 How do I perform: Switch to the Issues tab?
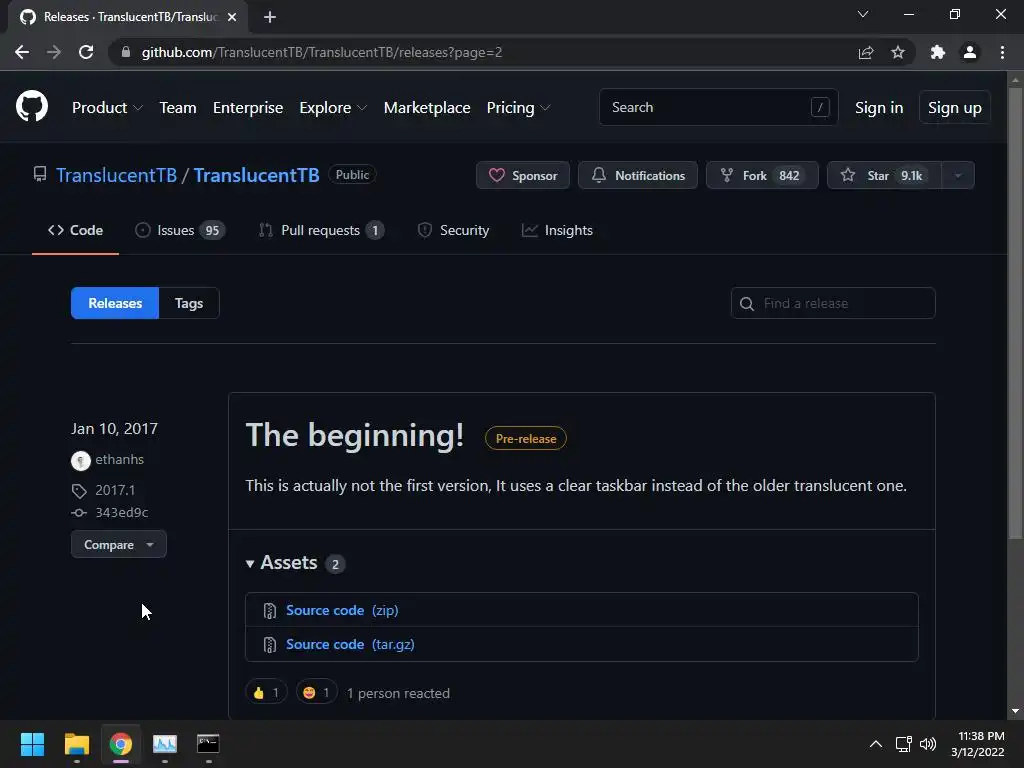coord(180,230)
